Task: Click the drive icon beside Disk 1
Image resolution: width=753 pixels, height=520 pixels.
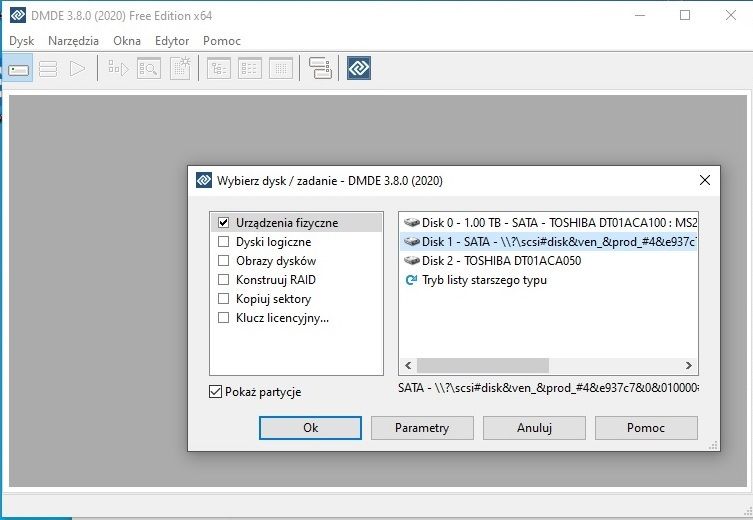Action: tap(412, 242)
